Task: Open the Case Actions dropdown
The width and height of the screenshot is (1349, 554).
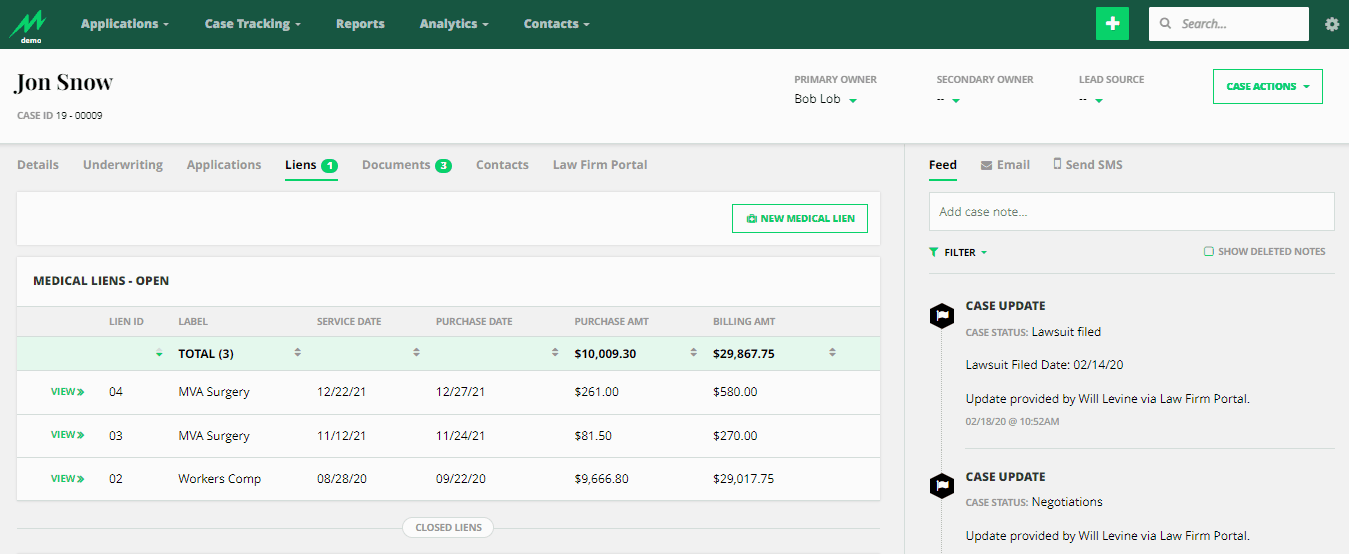Action: tap(1267, 87)
